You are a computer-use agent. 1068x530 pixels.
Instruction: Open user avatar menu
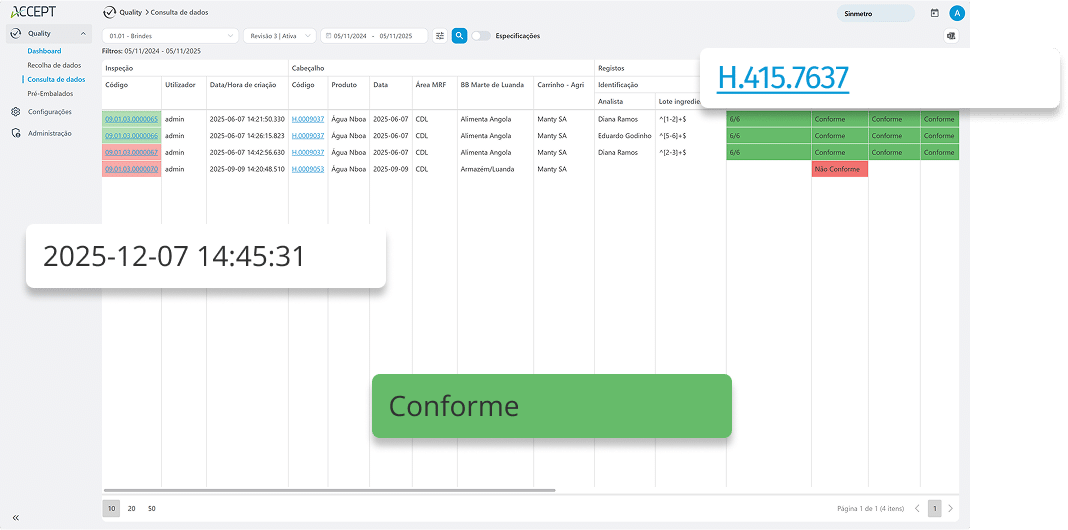tap(957, 13)
